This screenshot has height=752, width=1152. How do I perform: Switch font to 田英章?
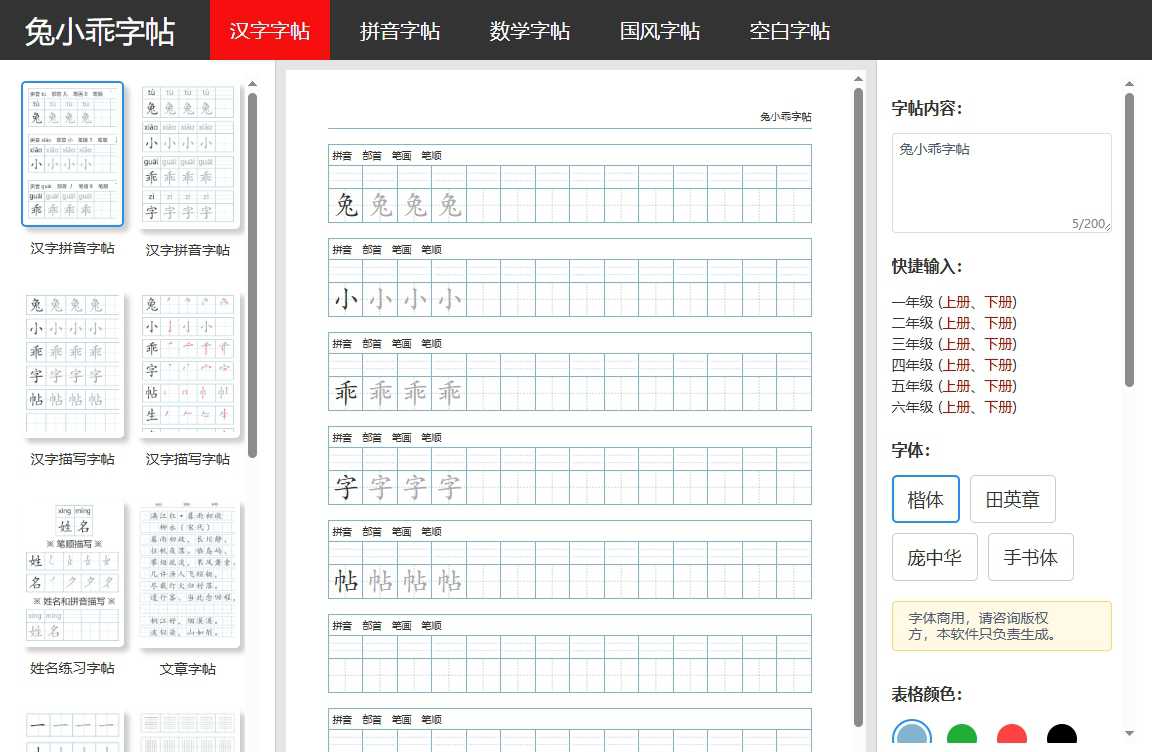click(1013, 500)
